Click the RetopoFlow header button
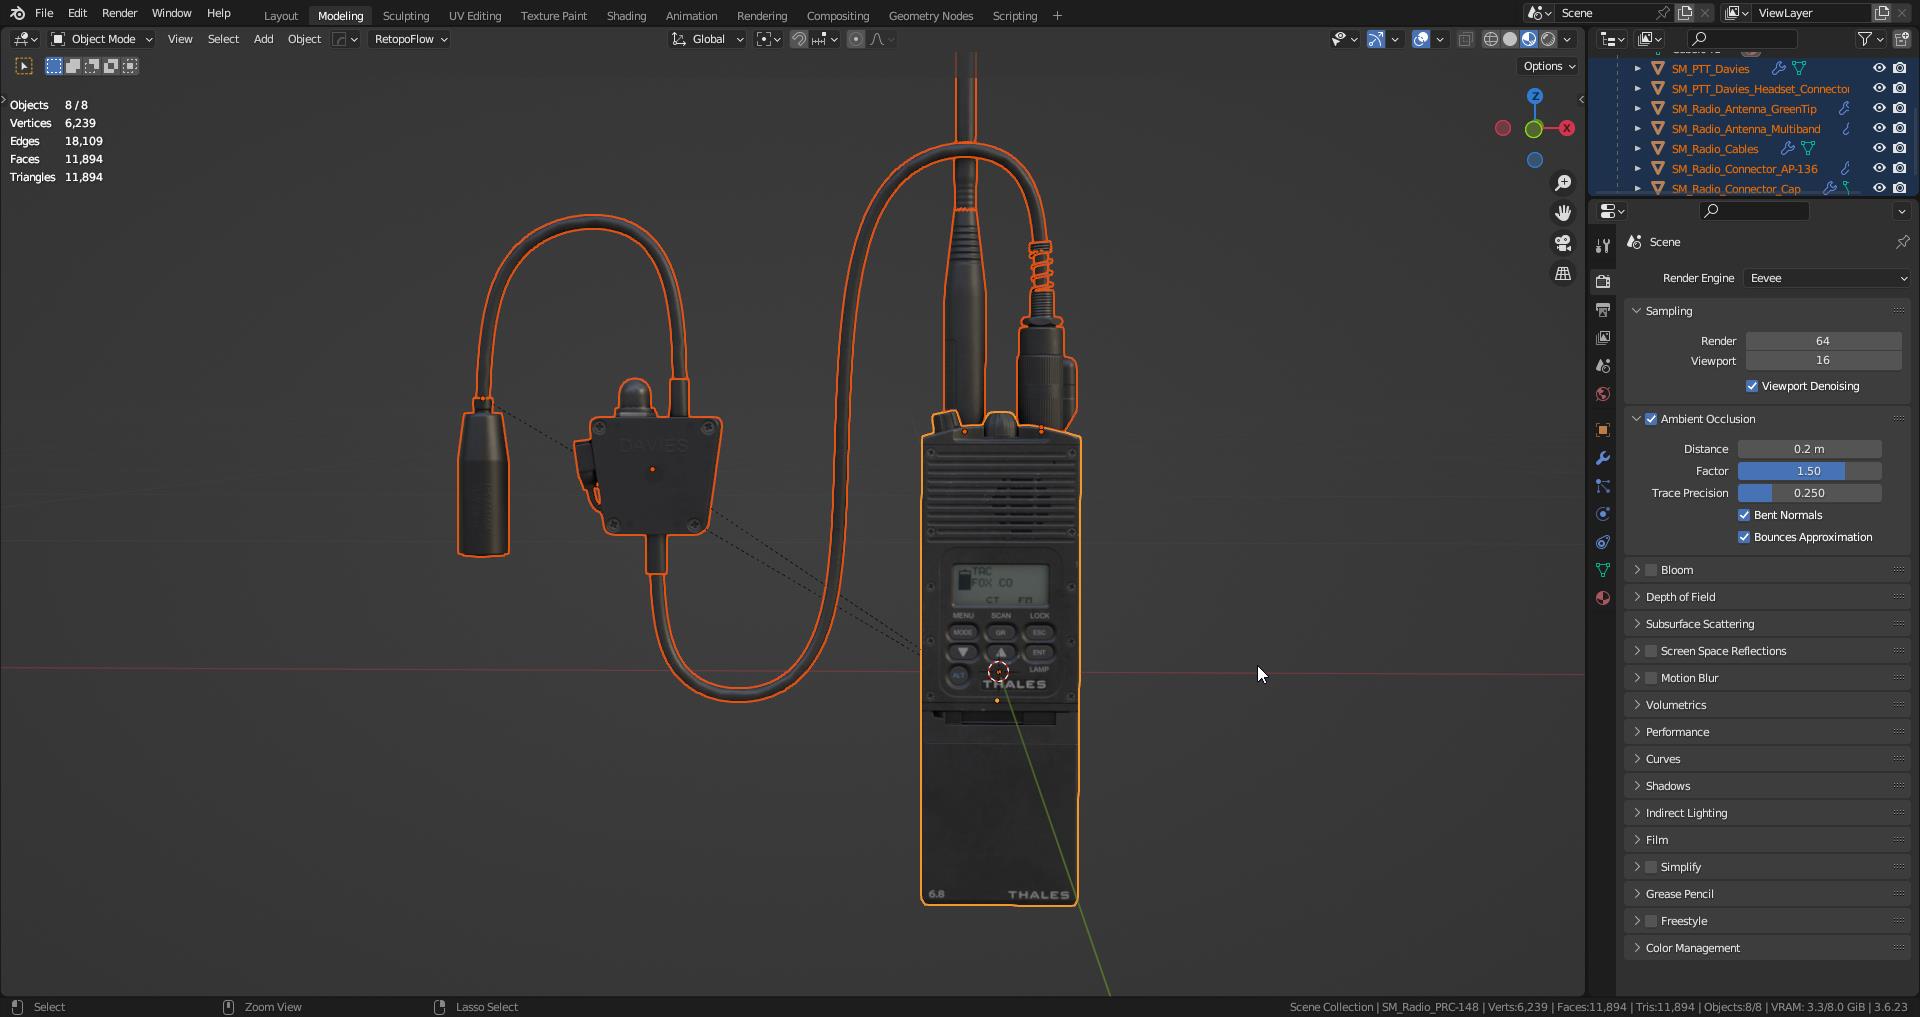 point(410,39)
